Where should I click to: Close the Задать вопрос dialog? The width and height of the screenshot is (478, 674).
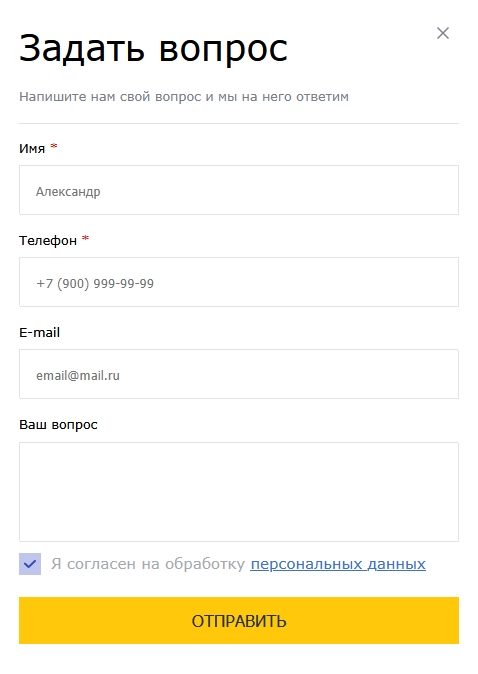(x=443, y=33)
